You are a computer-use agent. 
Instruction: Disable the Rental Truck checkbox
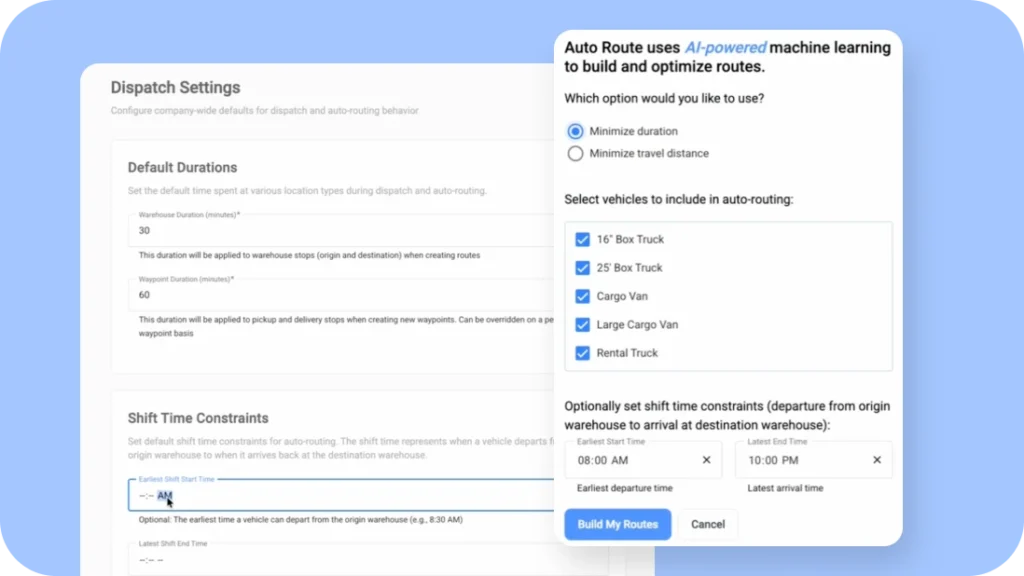583,353
